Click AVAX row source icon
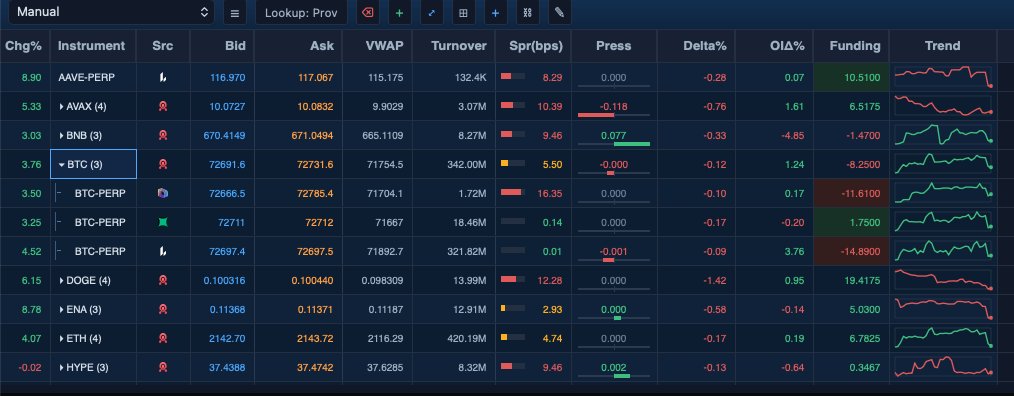Image resolution: width=1014 pixels, height=396 pixels. tap(163, 107)
